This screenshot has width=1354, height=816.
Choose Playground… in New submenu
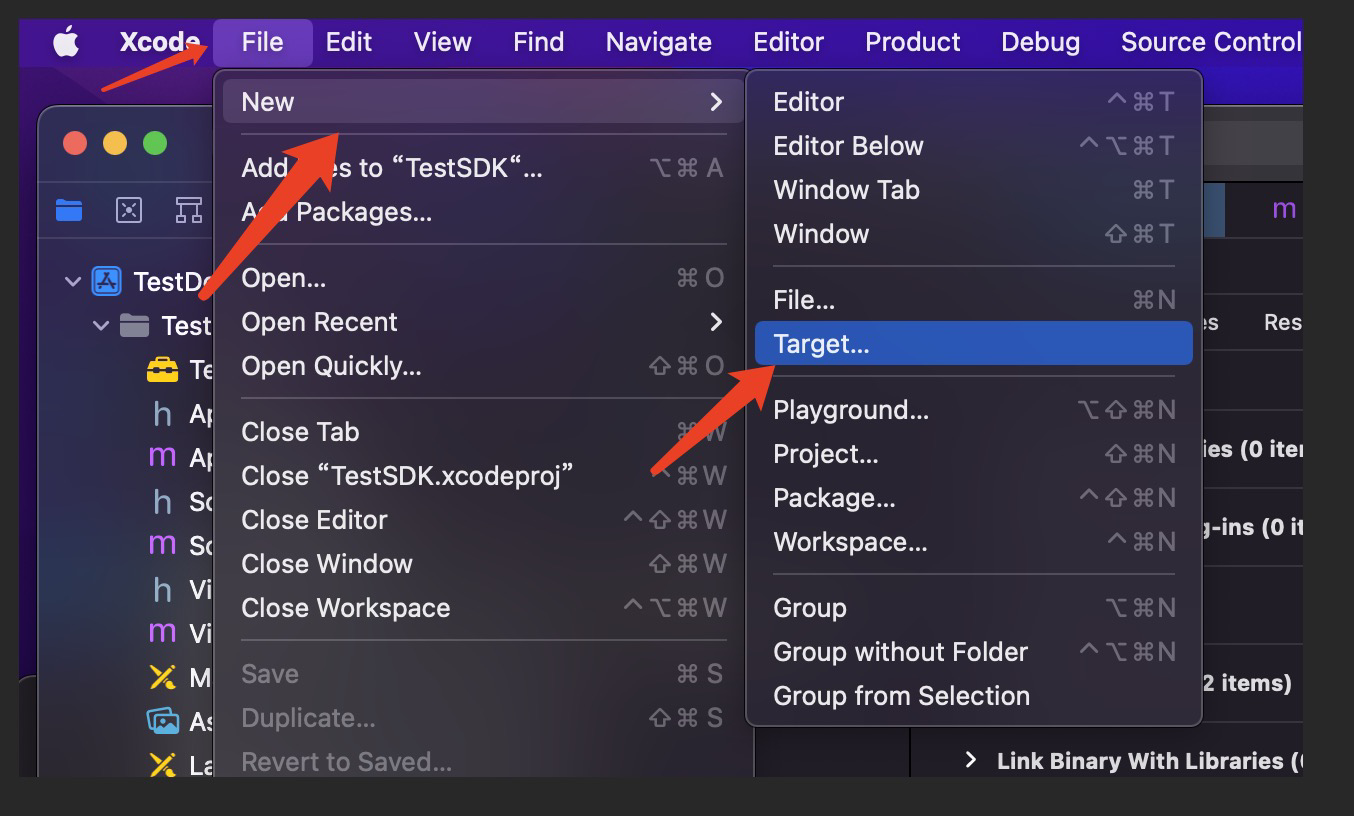tap(974, 410)
